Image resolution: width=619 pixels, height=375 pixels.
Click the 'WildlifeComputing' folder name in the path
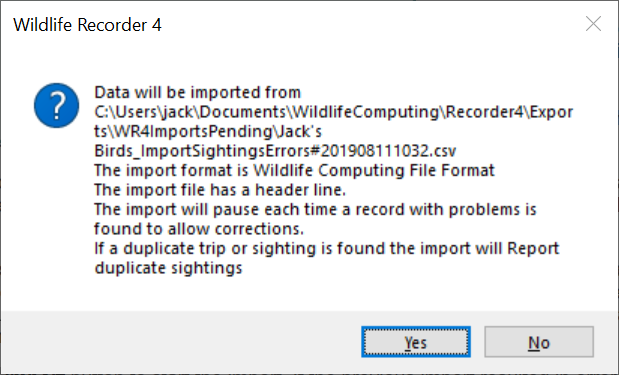tap(366, 112)
